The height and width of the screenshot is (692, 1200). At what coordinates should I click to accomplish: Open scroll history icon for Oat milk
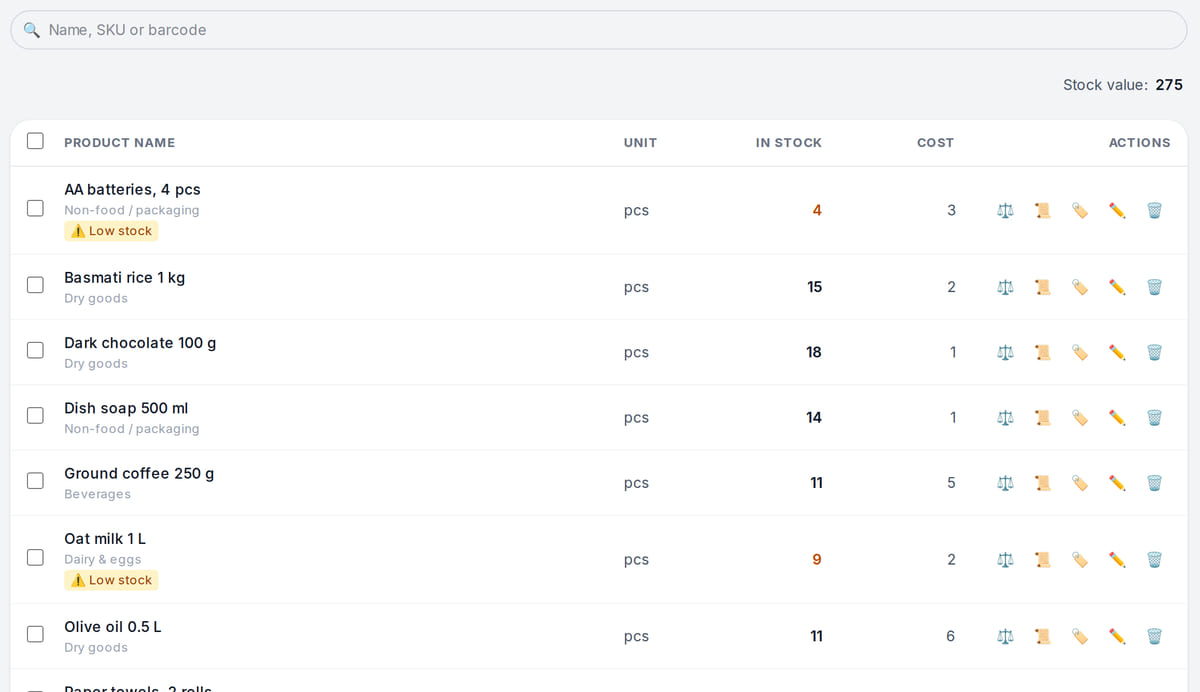(x=1043, y=559)
